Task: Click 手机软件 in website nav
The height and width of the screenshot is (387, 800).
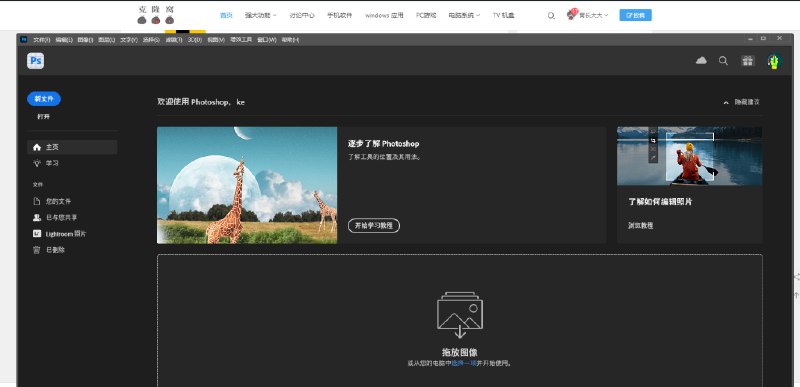Action: pyautogui.click(x=340, y=15)
